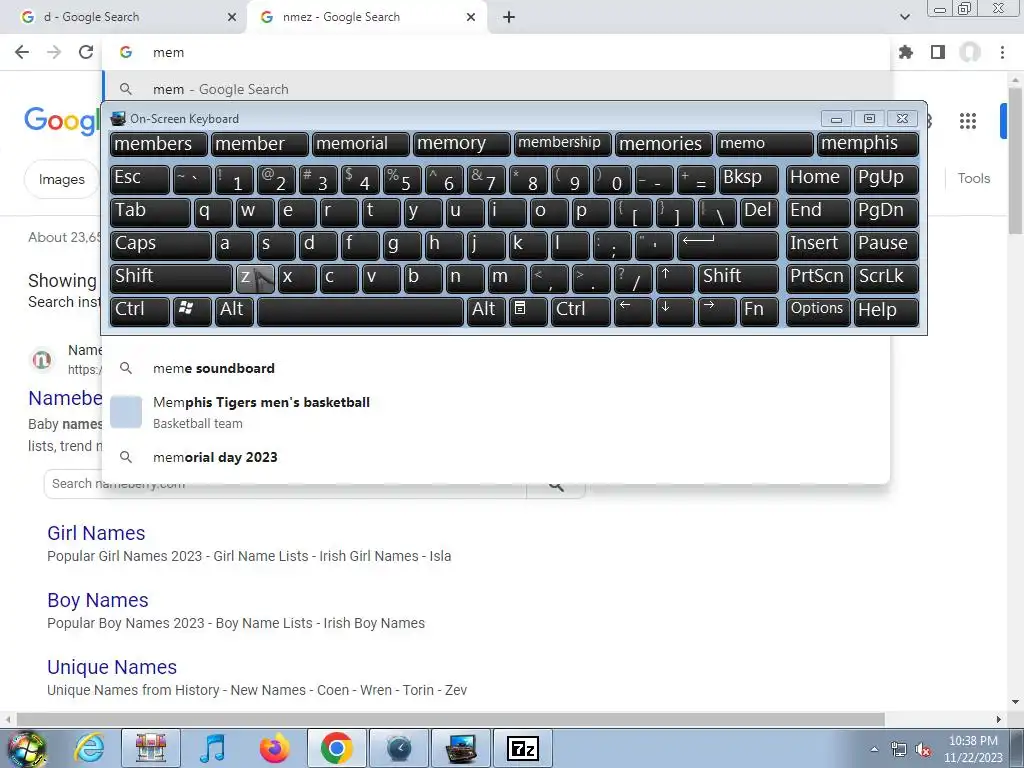Tap the Enter key on the on-screen keyboard

click(x=728, y=245)
